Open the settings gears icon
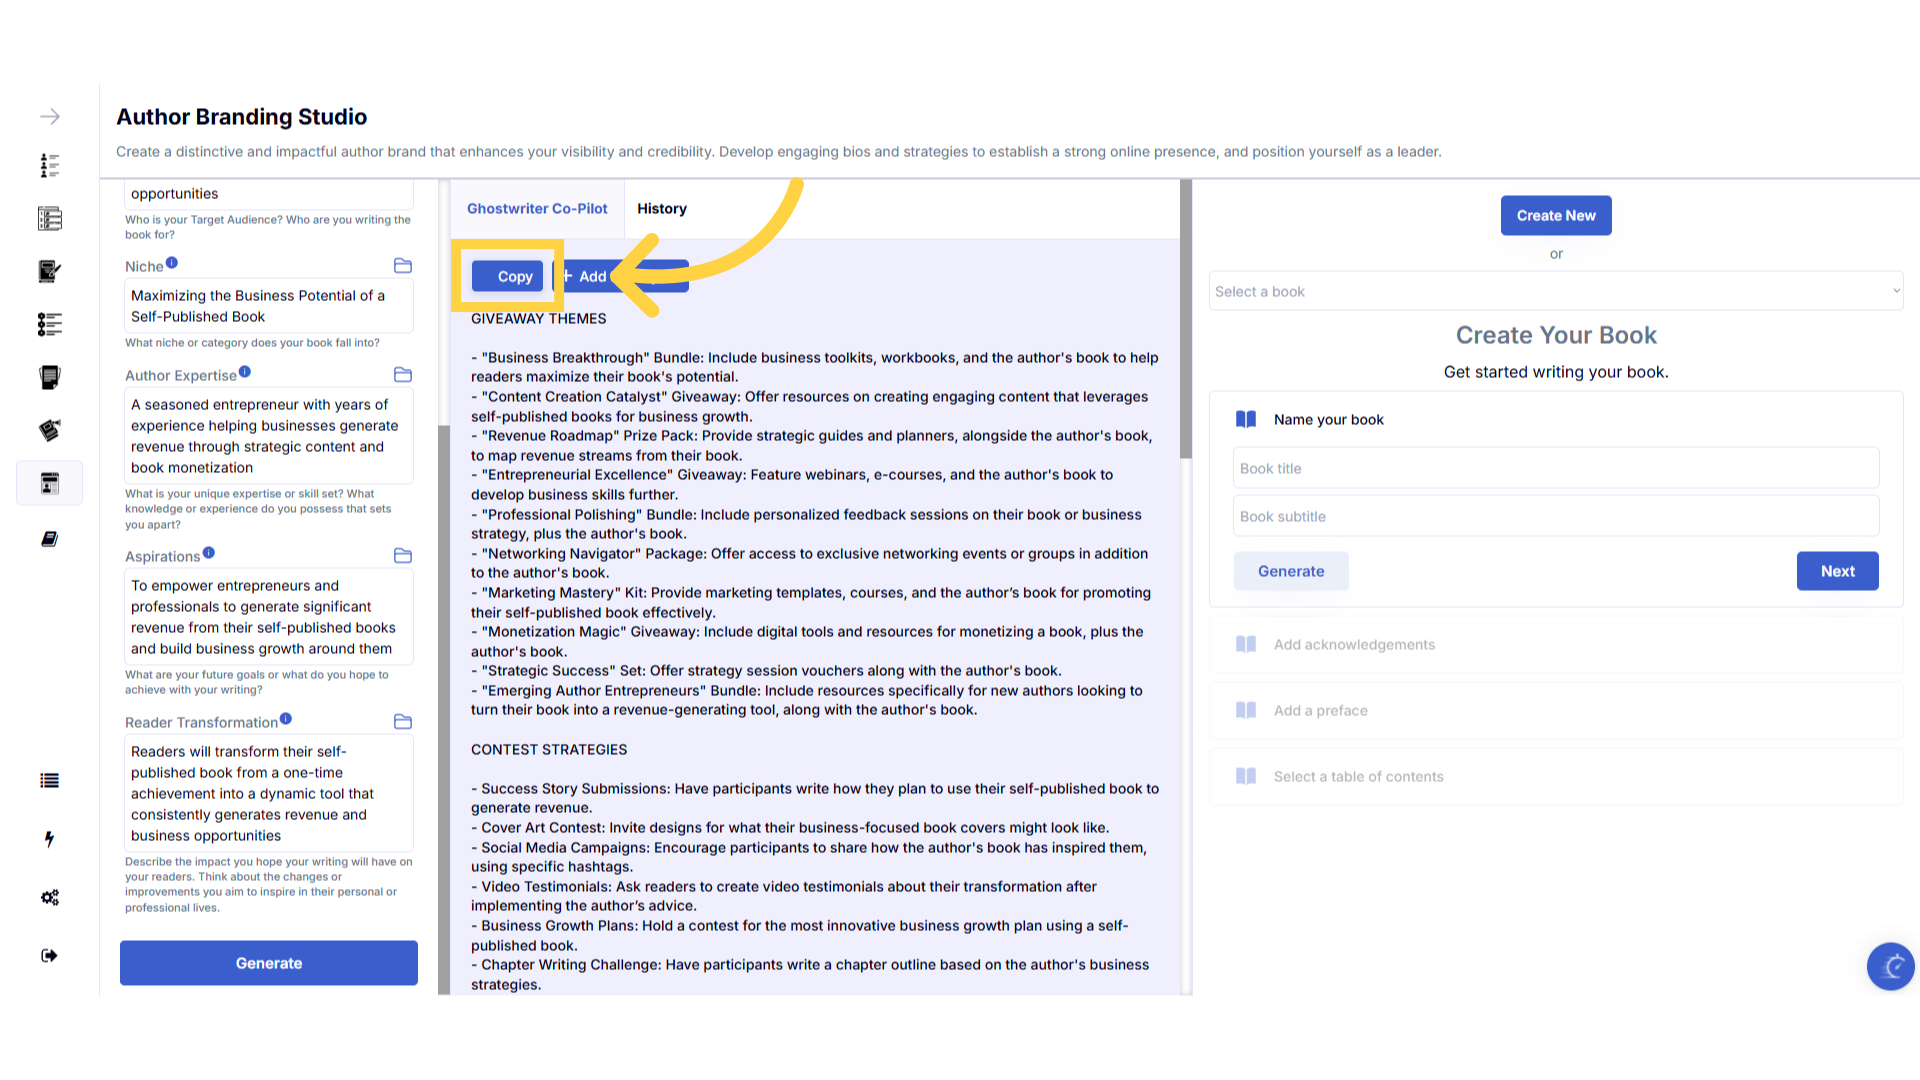Screen dimensions: 1920x1080 pos(49,897)
